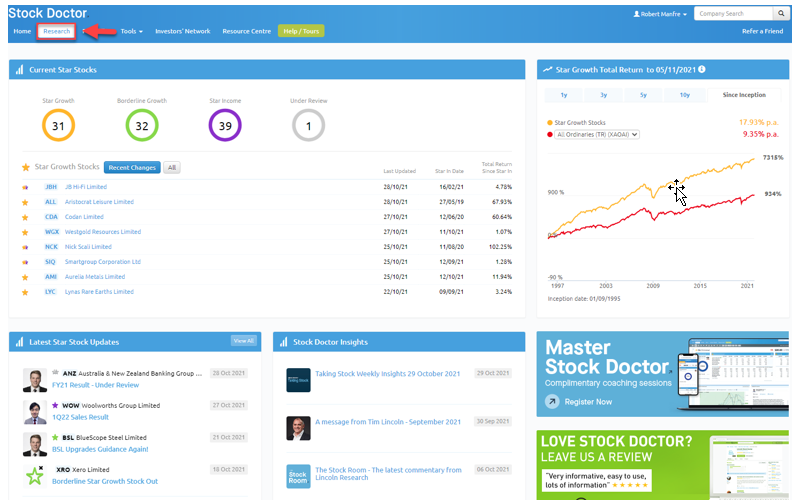The image size is (796, 500).
Task: Open the JB Hi-Fi Limited link
Action: click(86, 187)
